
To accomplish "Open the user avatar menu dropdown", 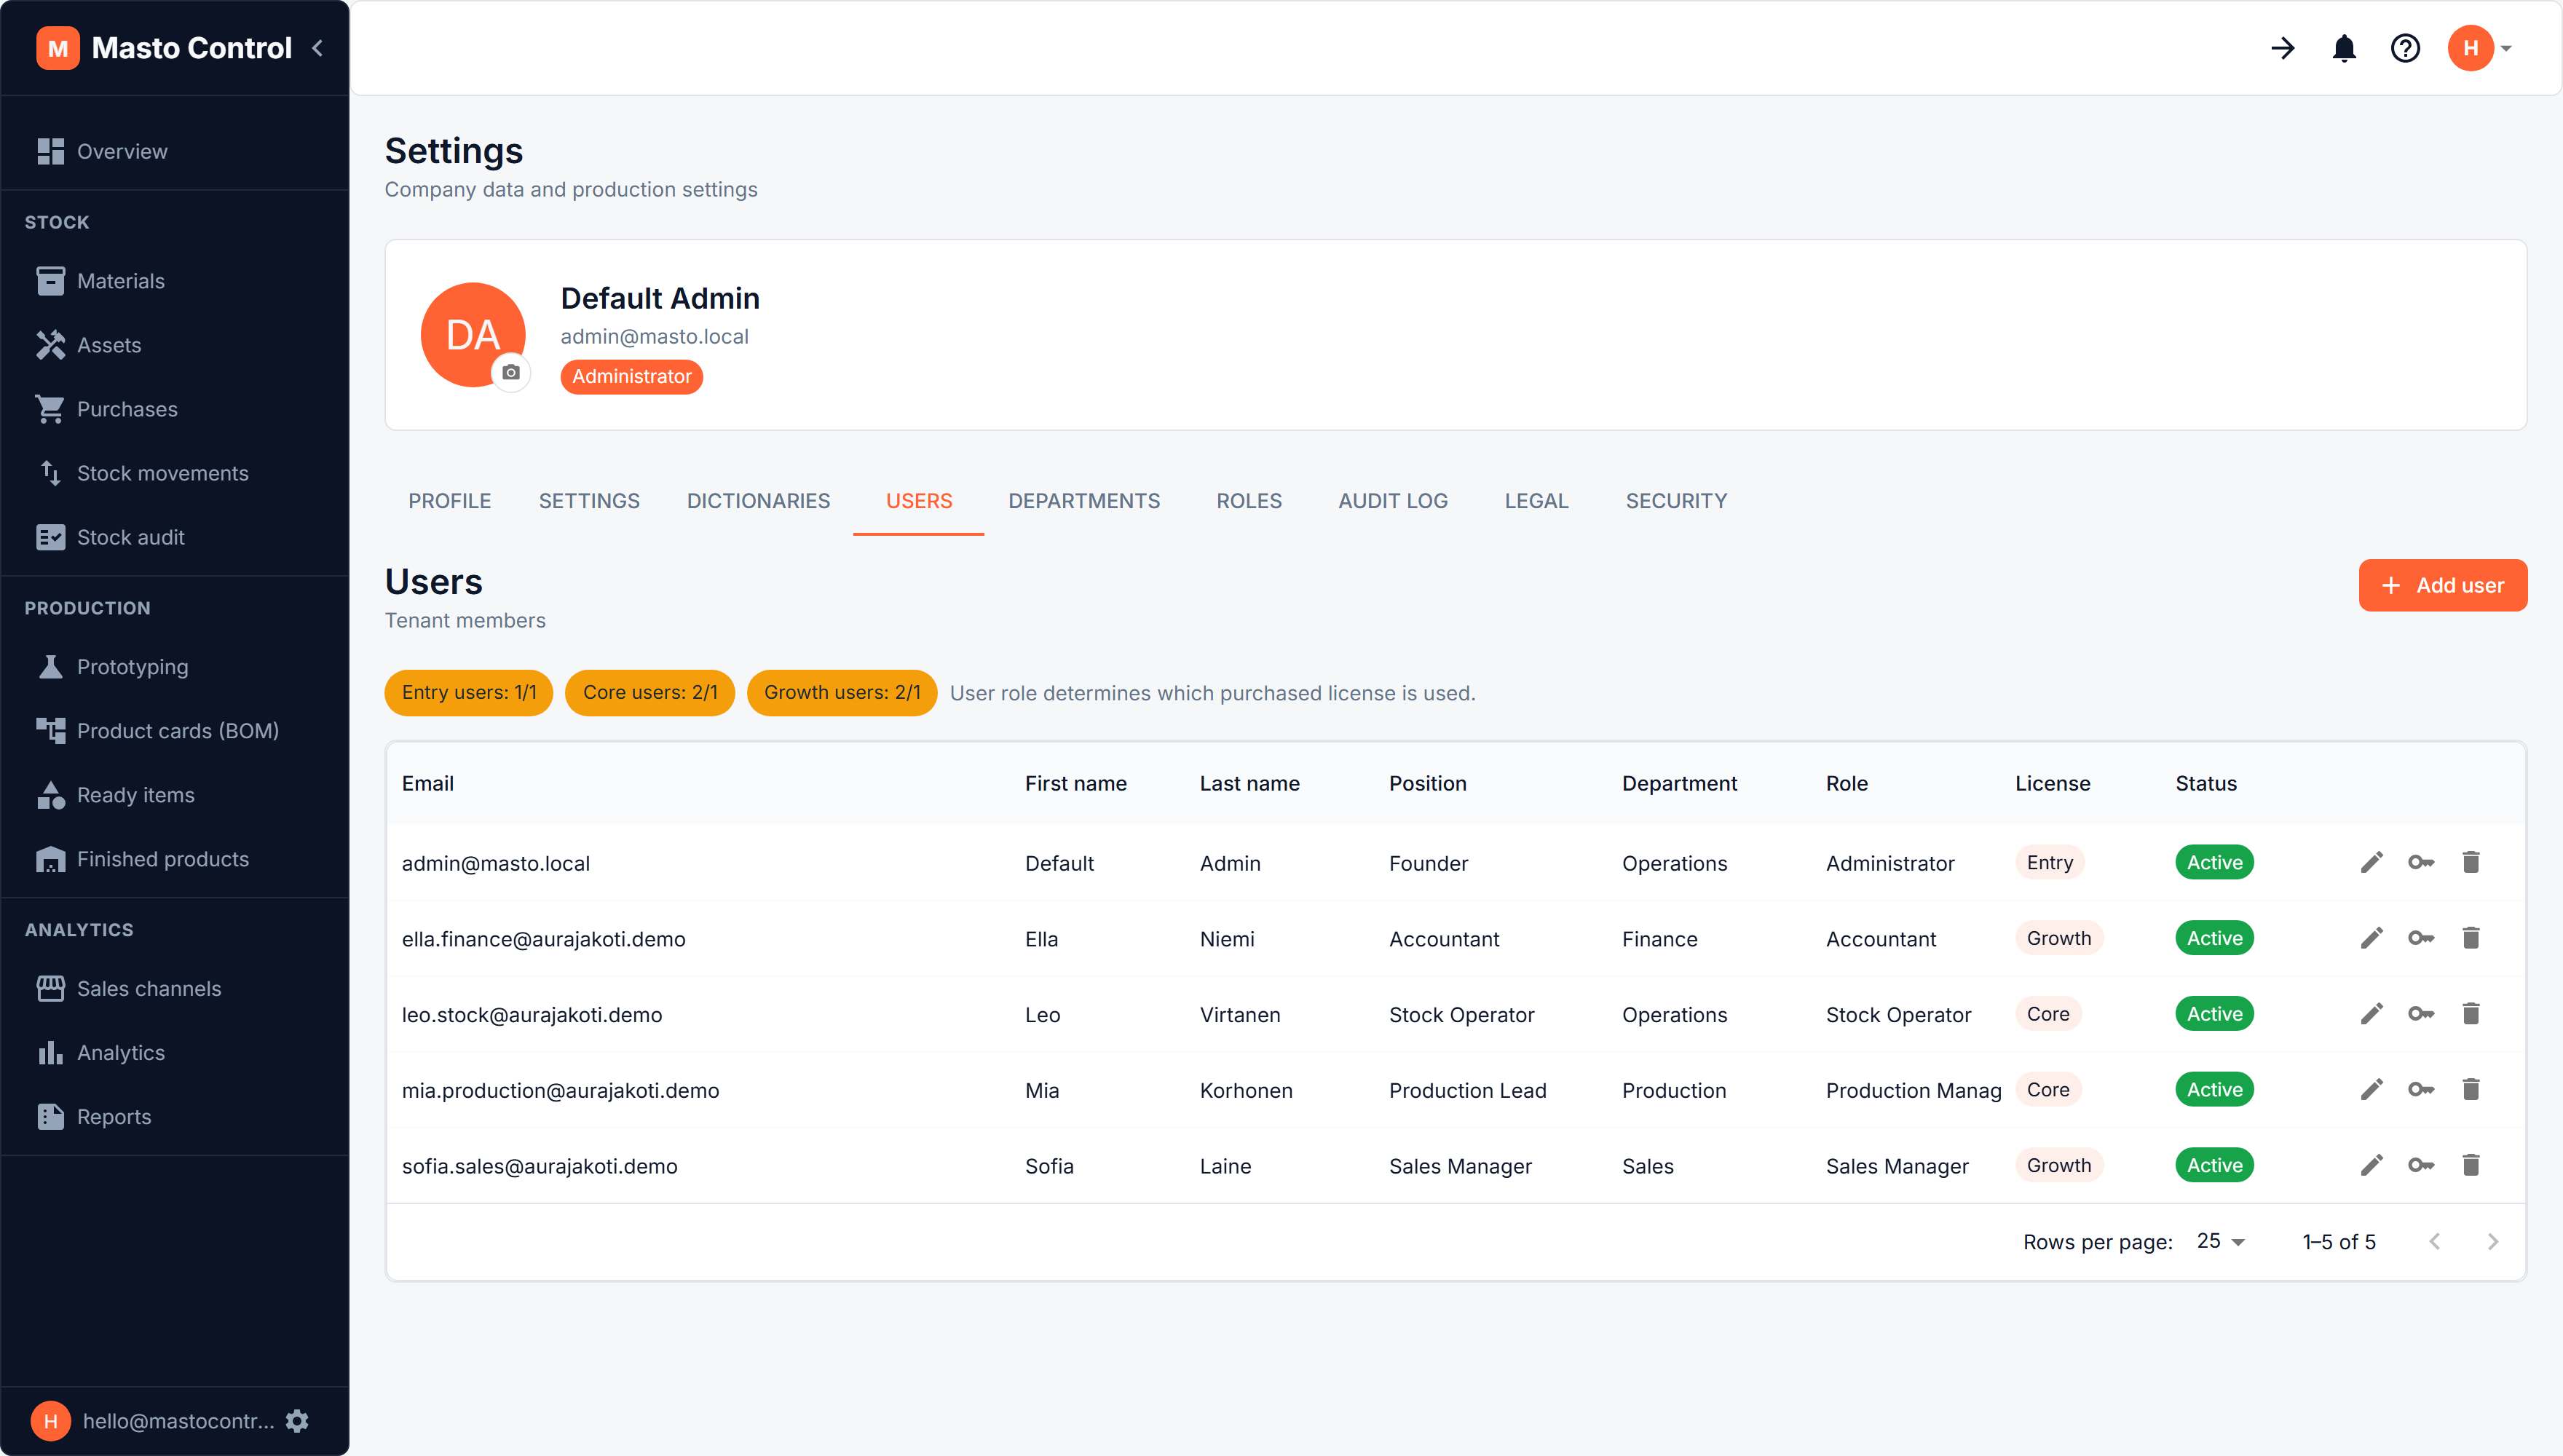I will [x=2480, y=48].
